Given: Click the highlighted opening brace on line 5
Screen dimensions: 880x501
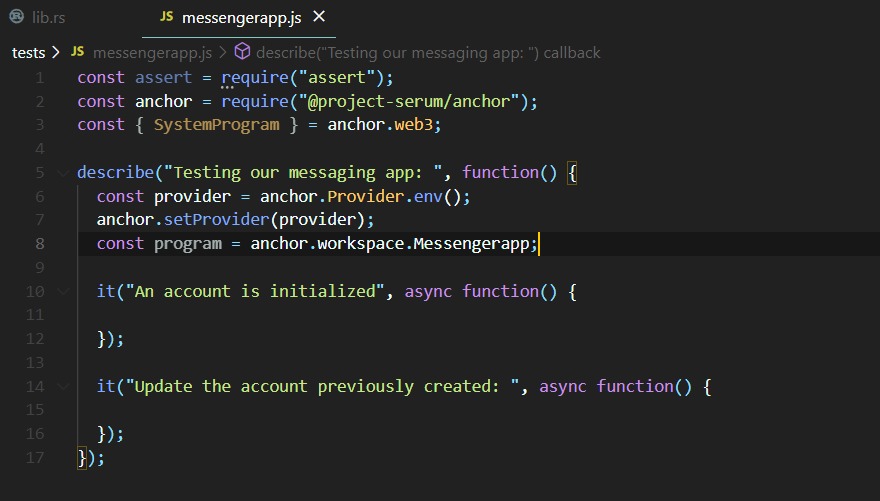Looking at the screenshot, I should click(572, 173).
